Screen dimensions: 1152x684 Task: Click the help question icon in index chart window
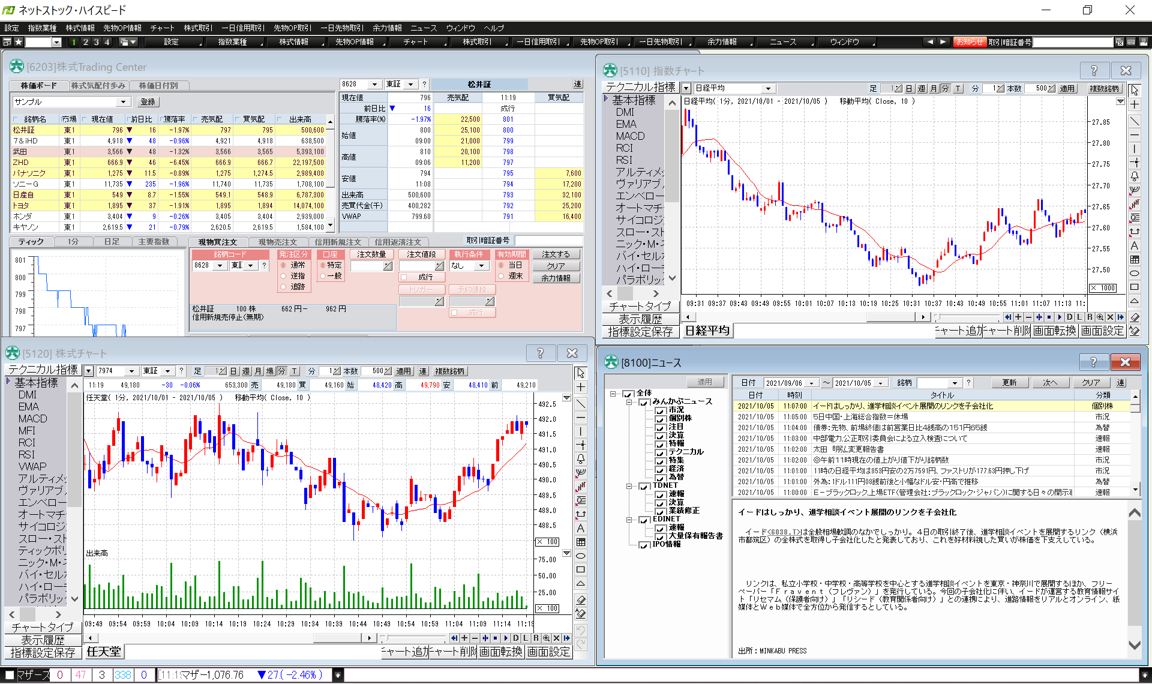coord(1094,71)
